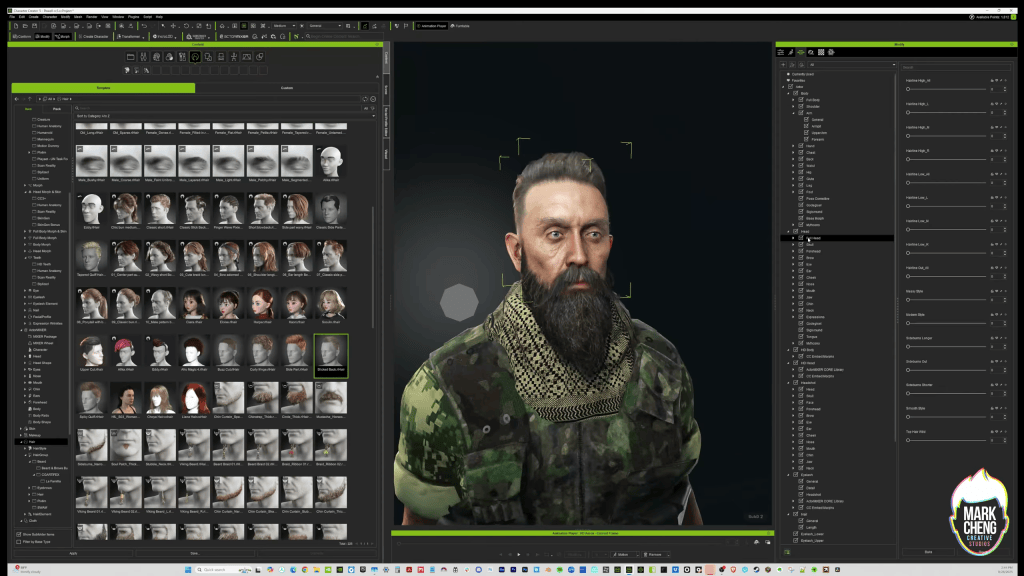Open the Actor content category icon
Screen dimensions: 1024x576
click(x=144, y=57)
